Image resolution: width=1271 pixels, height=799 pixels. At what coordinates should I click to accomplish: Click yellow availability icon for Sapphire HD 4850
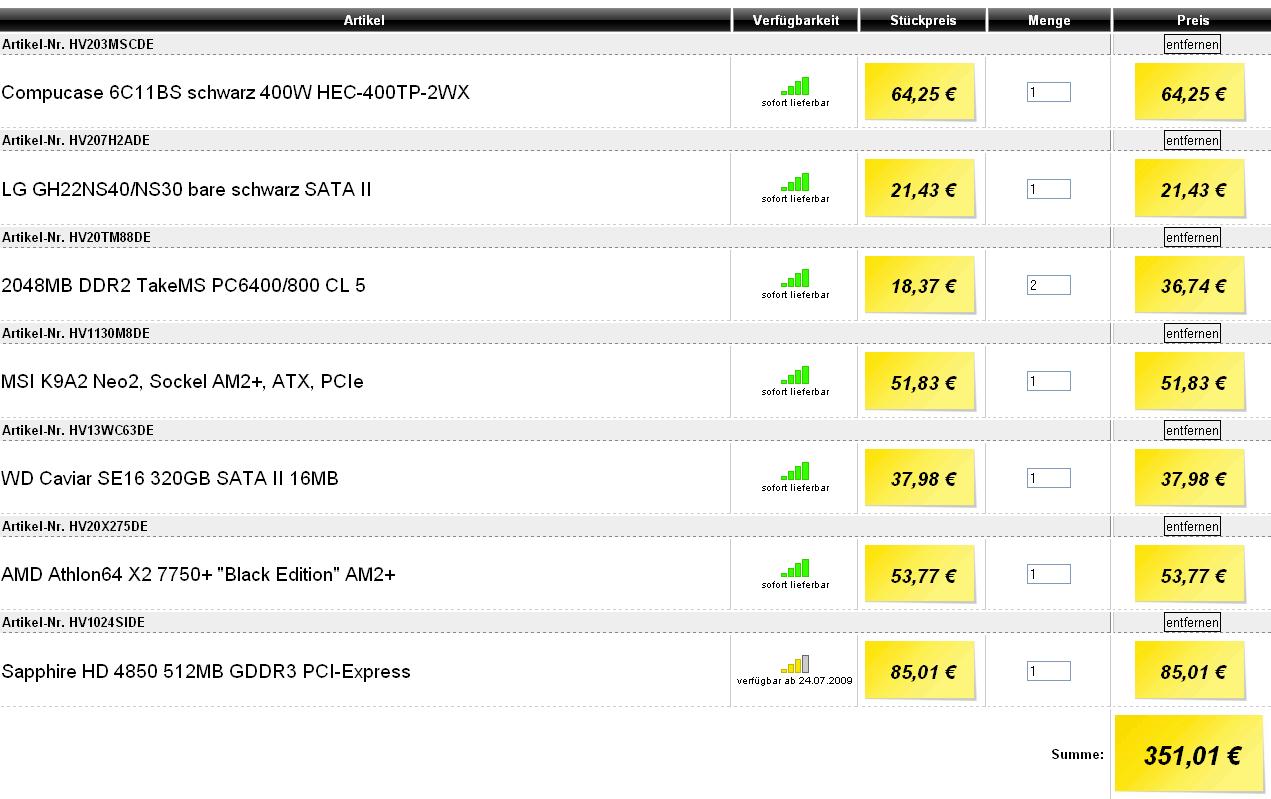coord(795,664)
